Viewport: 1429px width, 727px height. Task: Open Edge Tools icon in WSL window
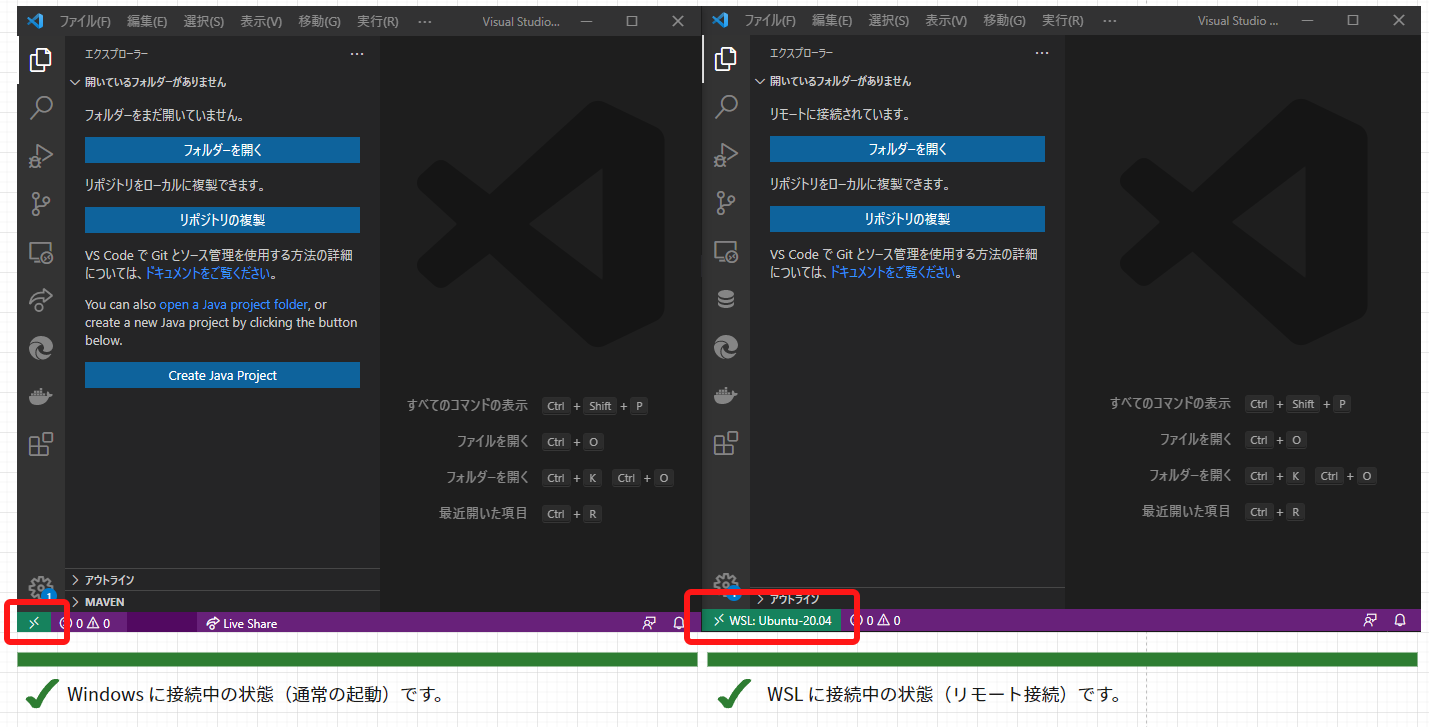[x=726, y=347]
